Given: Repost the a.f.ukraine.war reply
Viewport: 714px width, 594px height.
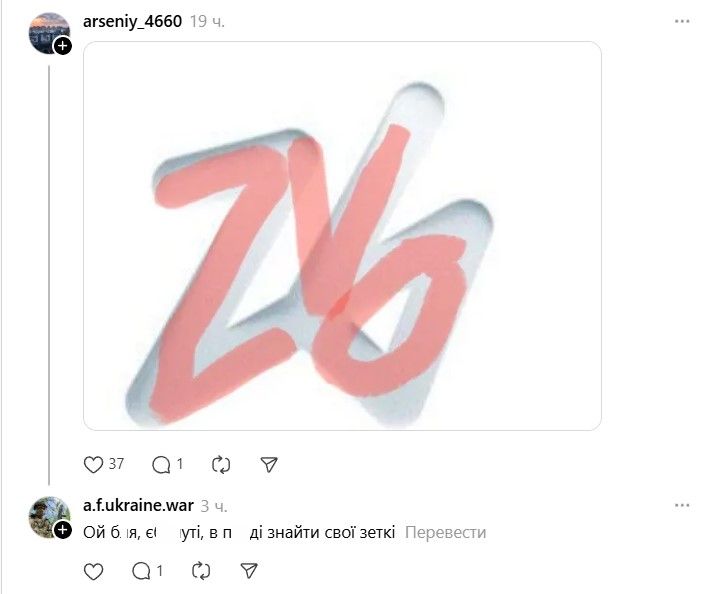Looking at the screenshot, I should [201, 571].
